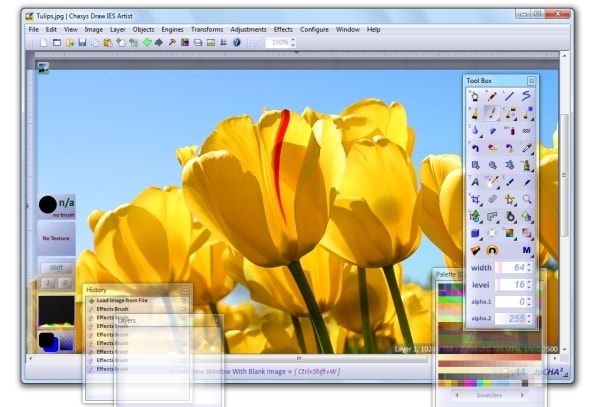Viewport: 600px width, 407px height.
Task: Click the alpha.1 value stepper arrows
Action: 529,301
